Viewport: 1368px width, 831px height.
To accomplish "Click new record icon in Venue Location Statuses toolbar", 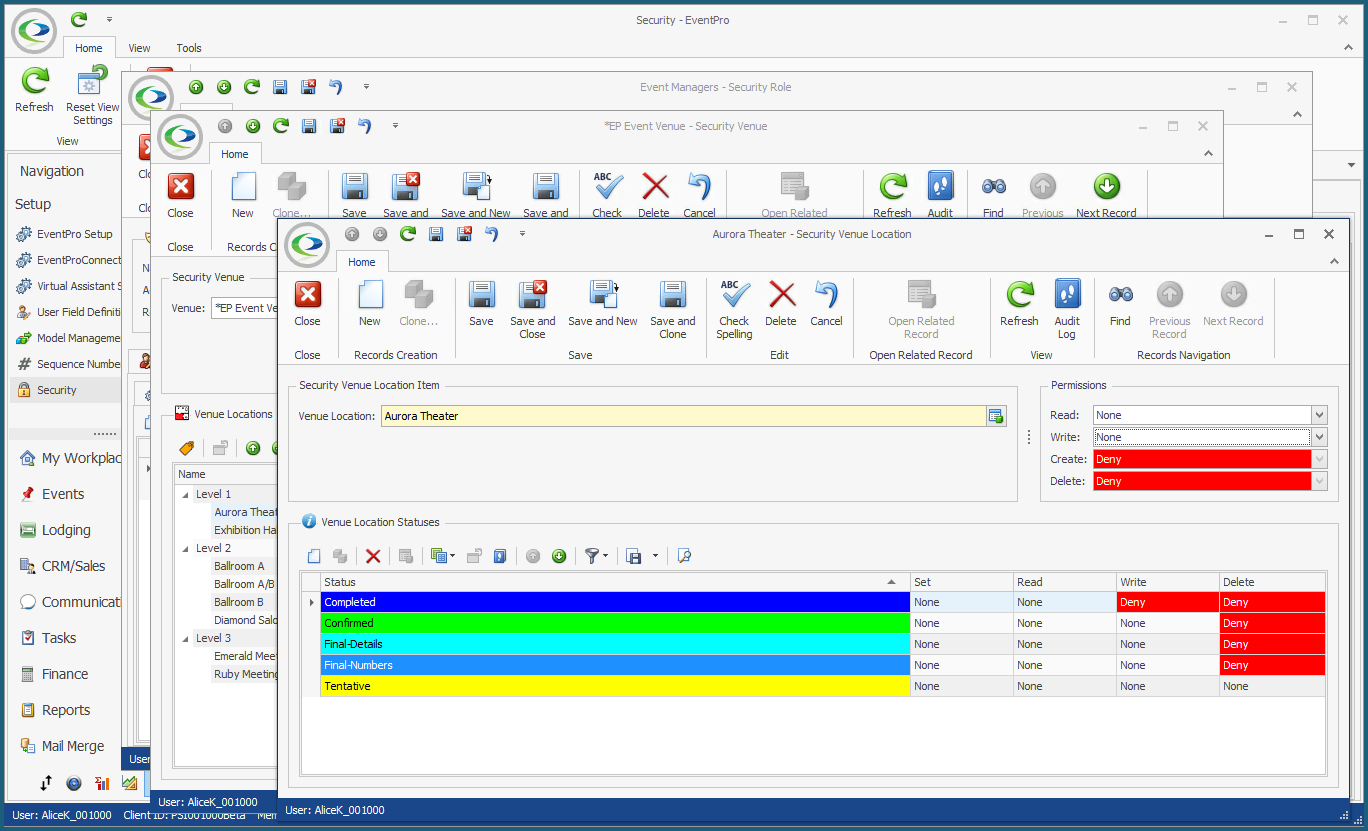I will coord(314,556).
